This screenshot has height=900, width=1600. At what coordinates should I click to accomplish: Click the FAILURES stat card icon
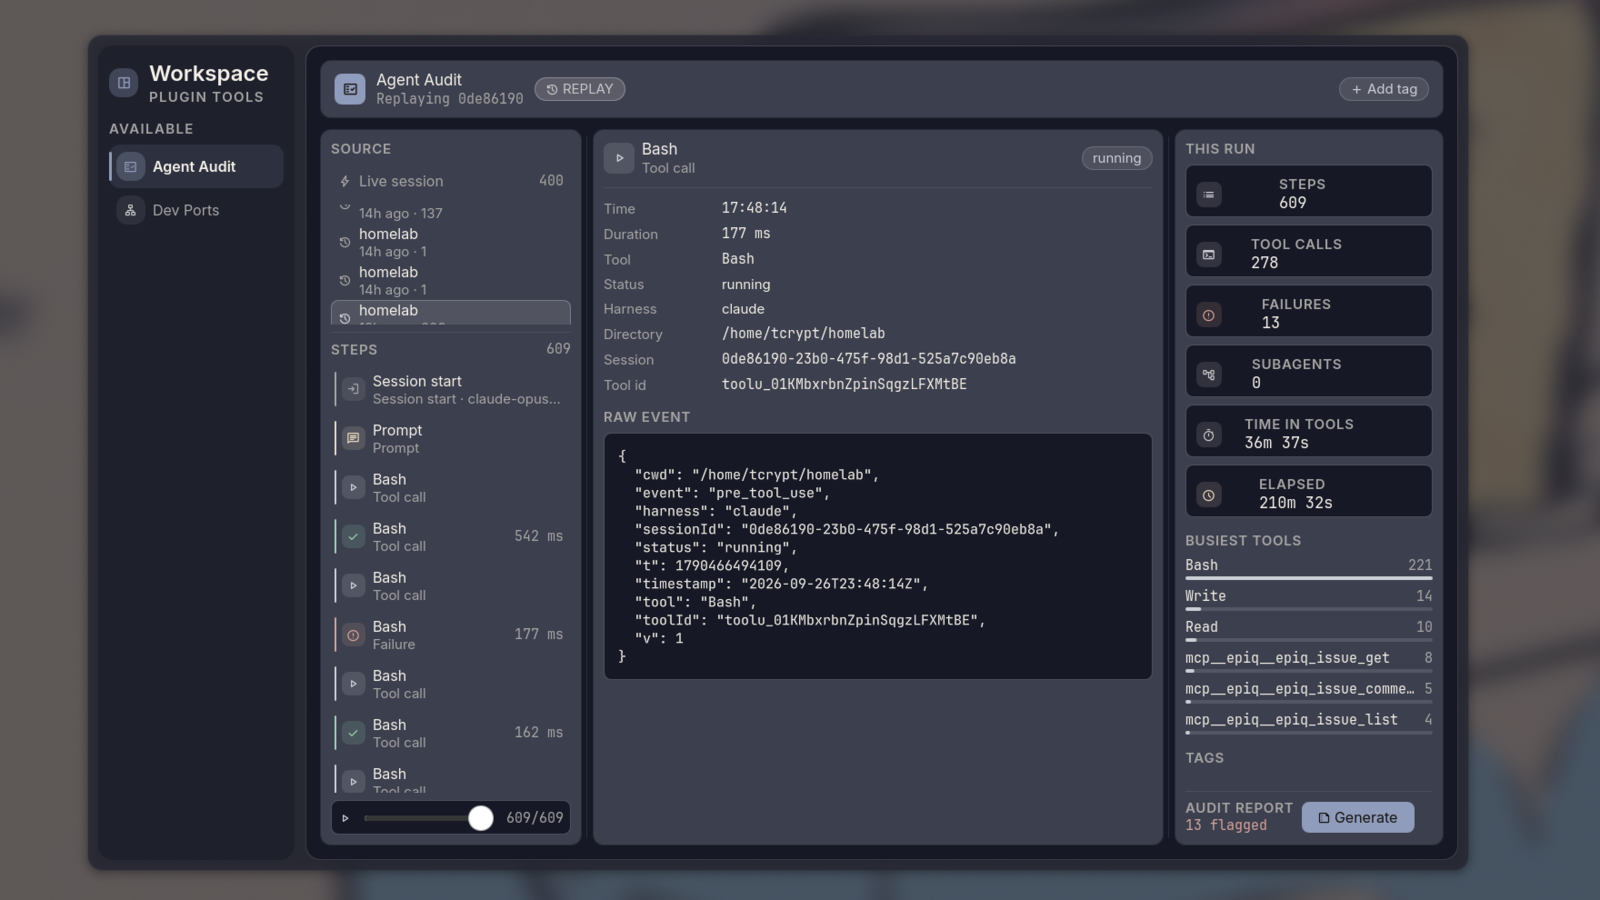click(x=1209, y=315)
